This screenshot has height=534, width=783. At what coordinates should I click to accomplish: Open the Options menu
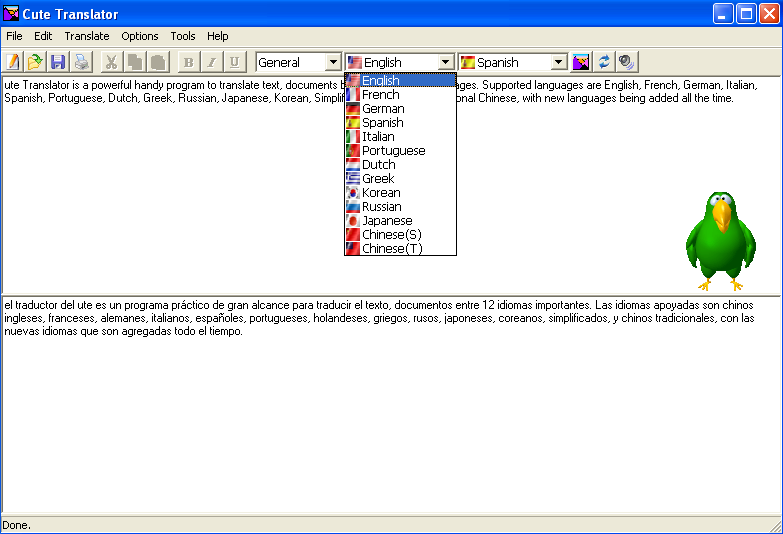click(140, 36)
